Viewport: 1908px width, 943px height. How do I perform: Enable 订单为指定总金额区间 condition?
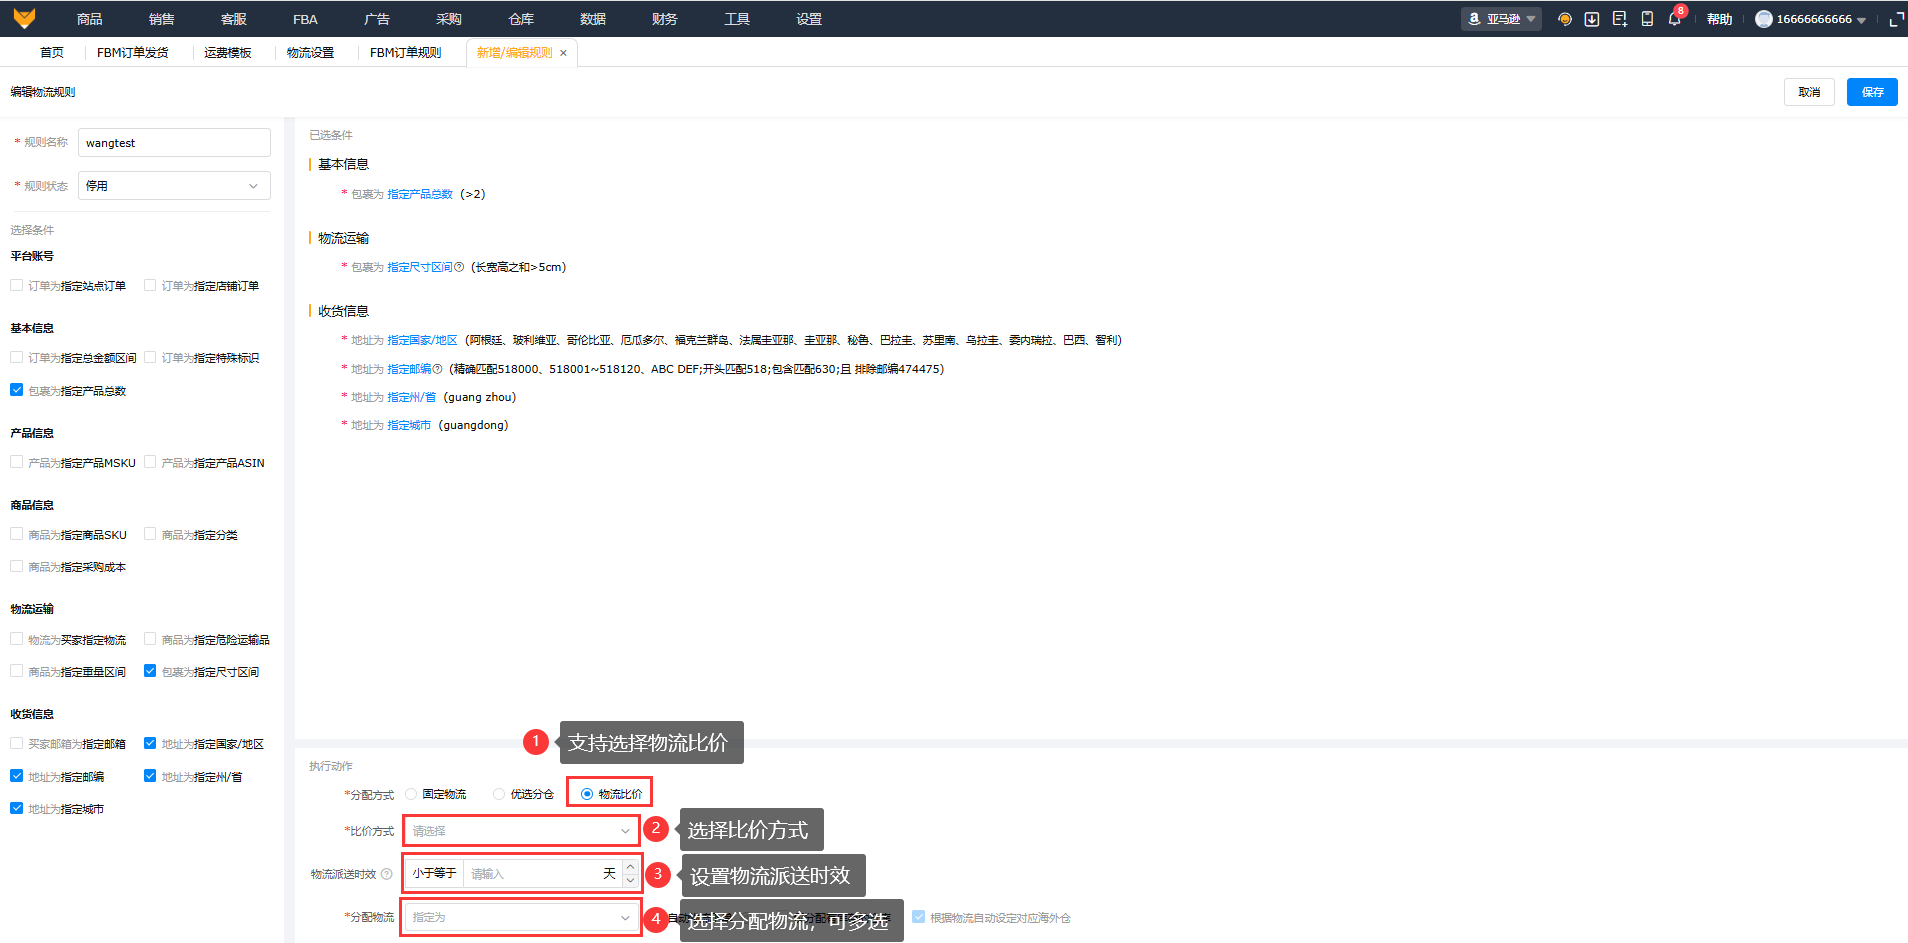[x=17, y=357]
